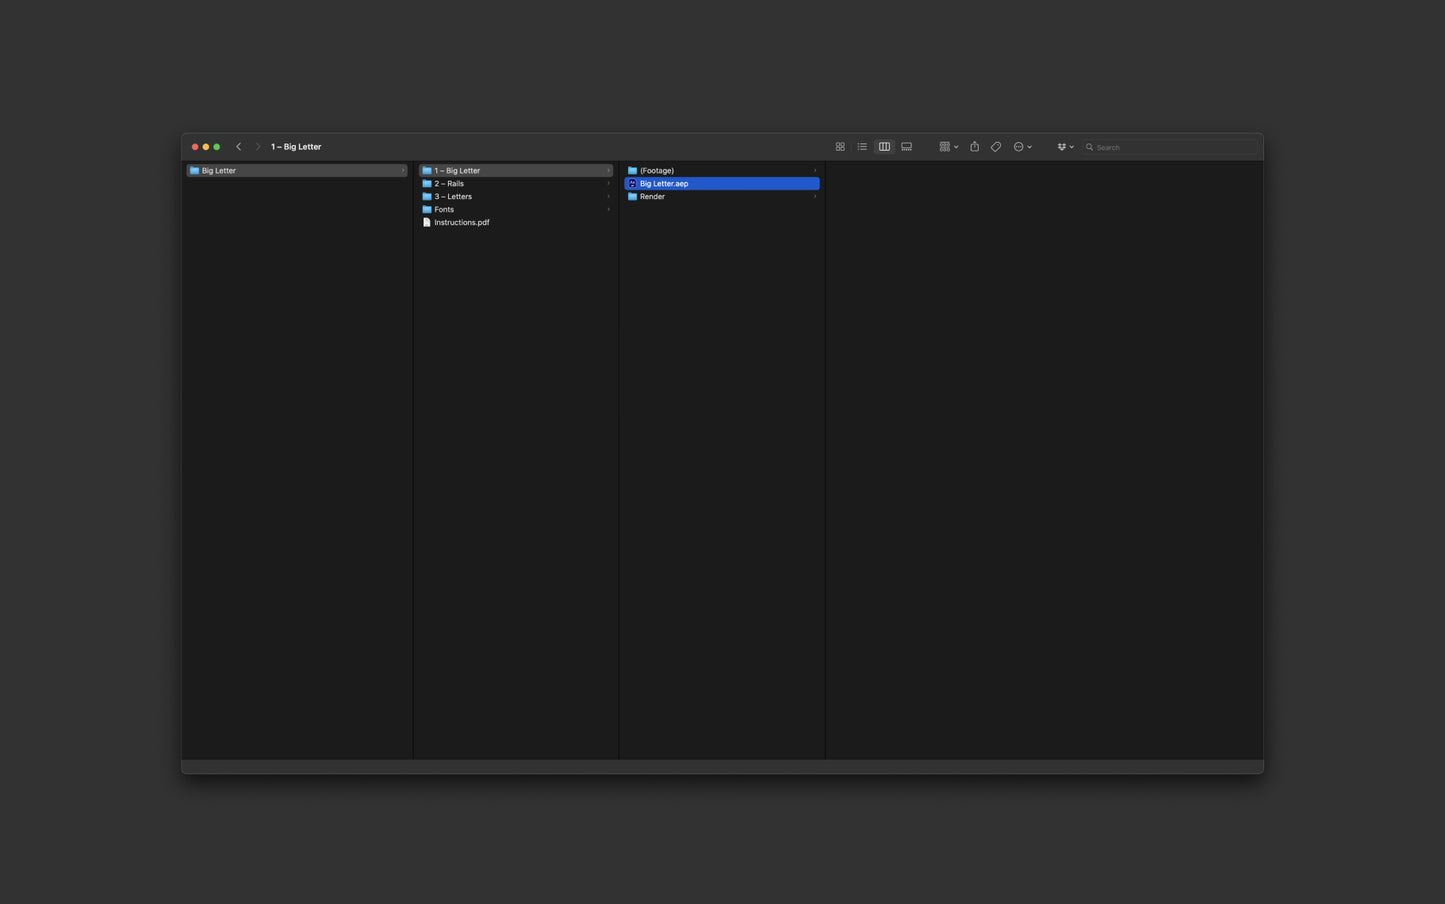Click the chevron beside Render
Image resolution: width=1445 pixels, height=904 pixels.
coord(815,197)
